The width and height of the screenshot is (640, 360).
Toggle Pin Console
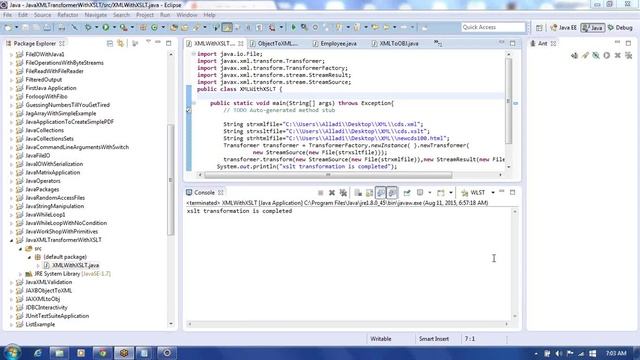pos(407,193)
